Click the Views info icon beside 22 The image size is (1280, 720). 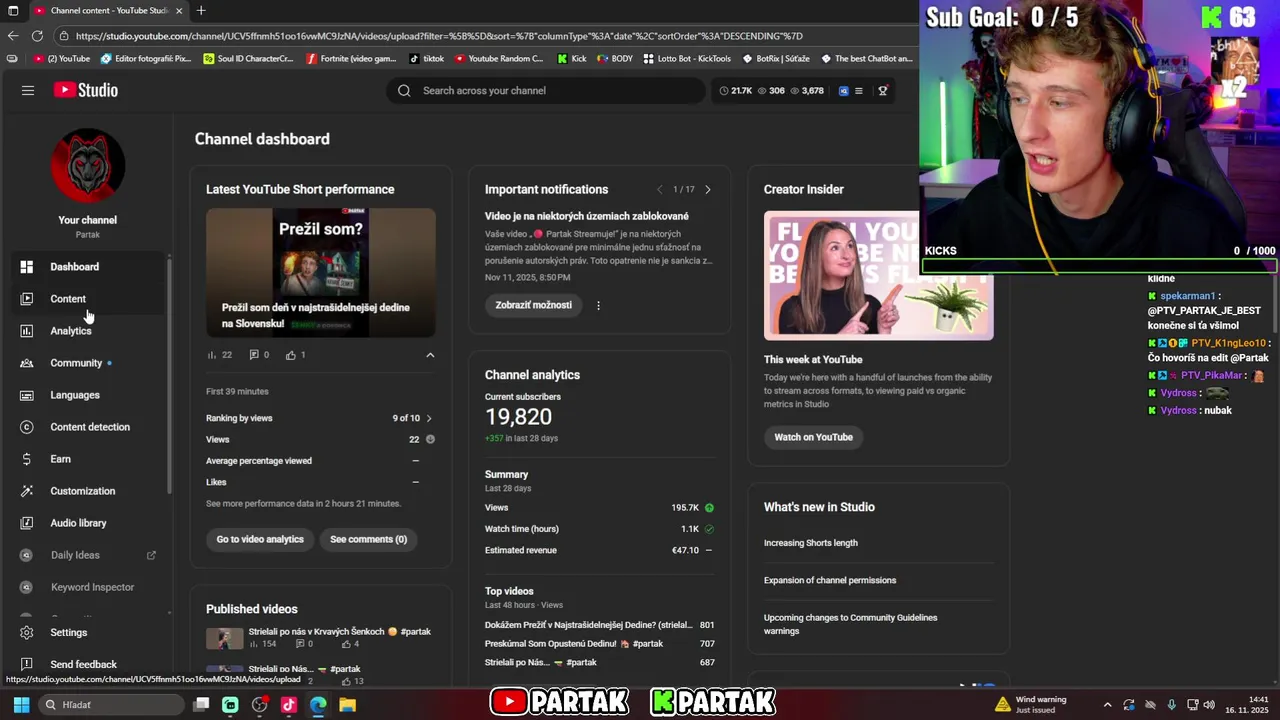coord(430,439)
